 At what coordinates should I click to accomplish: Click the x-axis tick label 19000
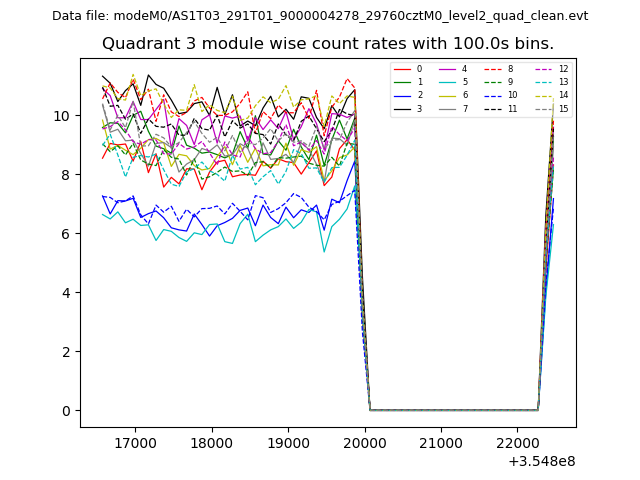point(288,442)
